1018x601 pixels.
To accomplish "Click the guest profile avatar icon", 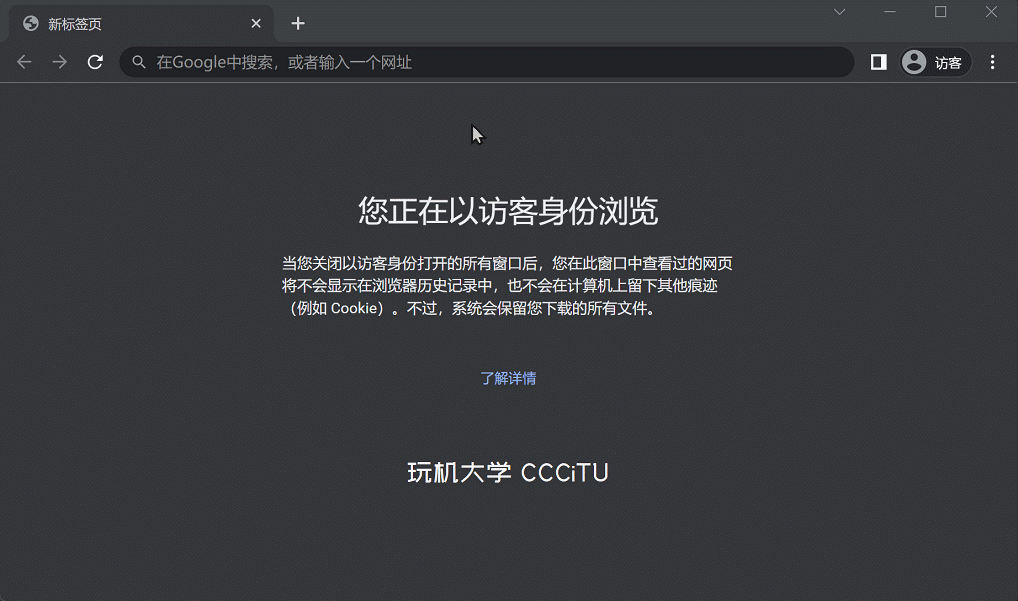I will click(x=913, y=62).
